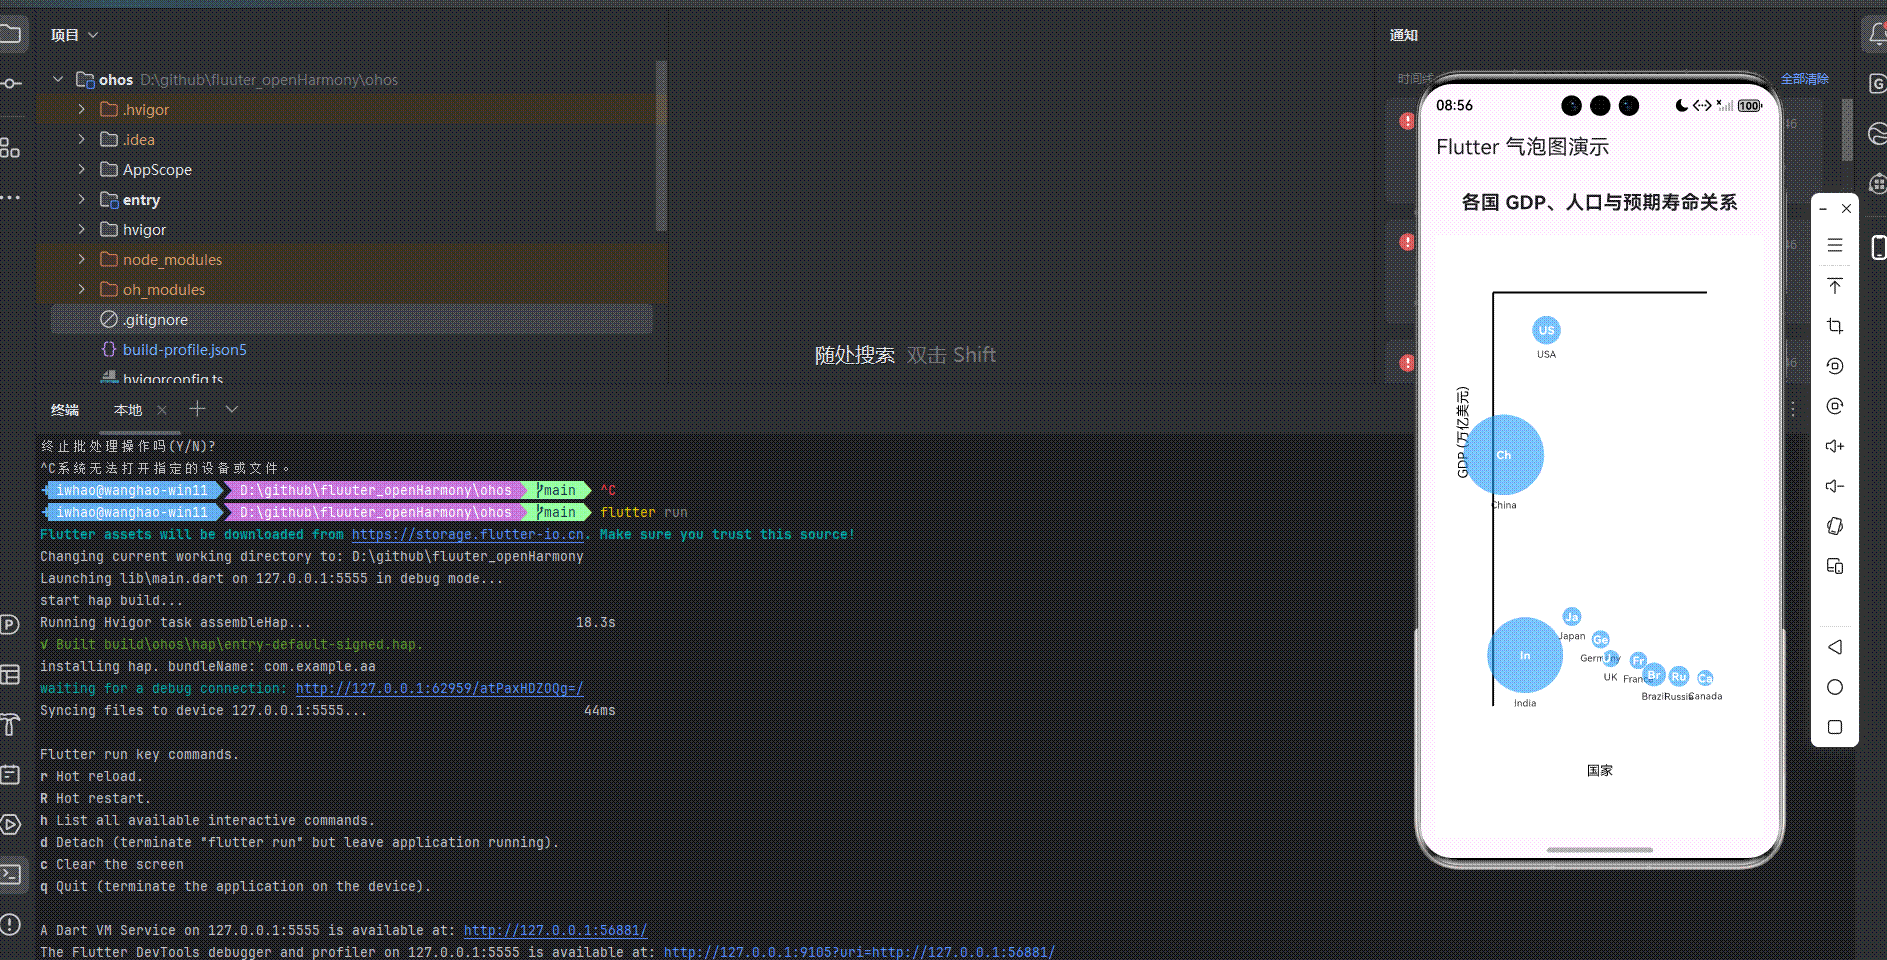The height and width of the screenshot is (960, 1887).
Task: Collapse the ohos root project node
Action: pyautogui.click(x=58, y=79)
